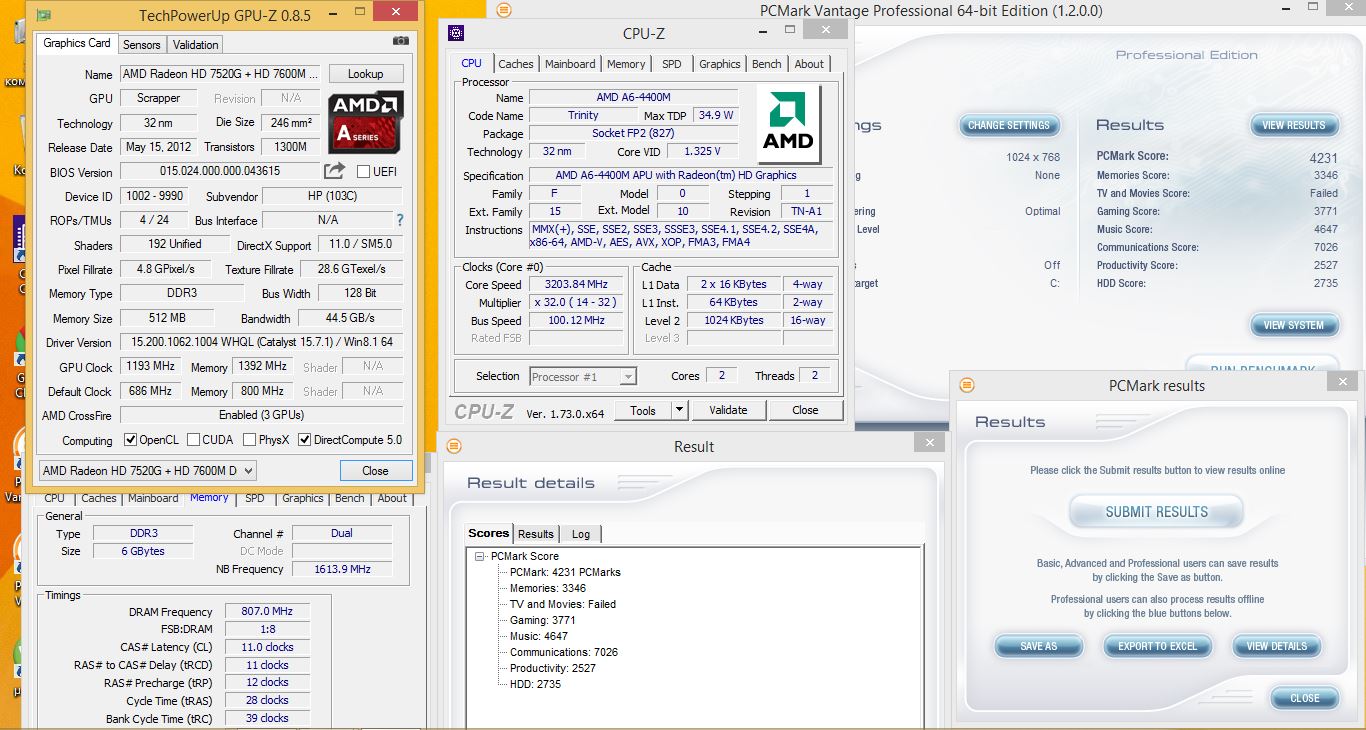Click the GPU-Z title bar app icon
Screen dimensions: 1366x730
tap(44, 15)
